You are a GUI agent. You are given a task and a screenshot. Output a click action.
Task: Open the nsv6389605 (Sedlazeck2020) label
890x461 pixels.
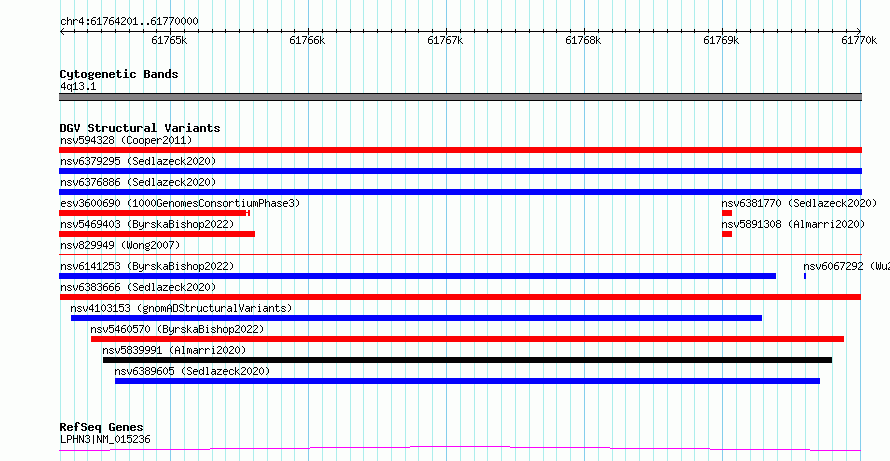[192, 371]
